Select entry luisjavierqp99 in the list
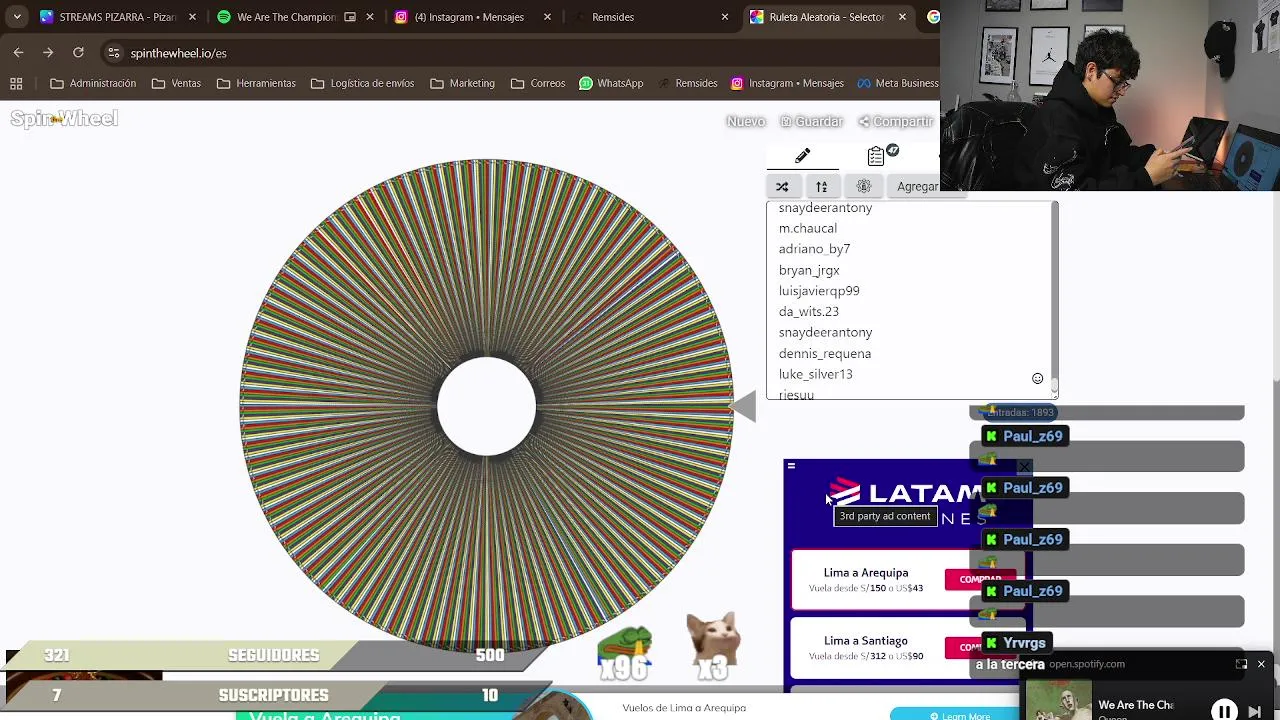 click(x=819, y=291)
